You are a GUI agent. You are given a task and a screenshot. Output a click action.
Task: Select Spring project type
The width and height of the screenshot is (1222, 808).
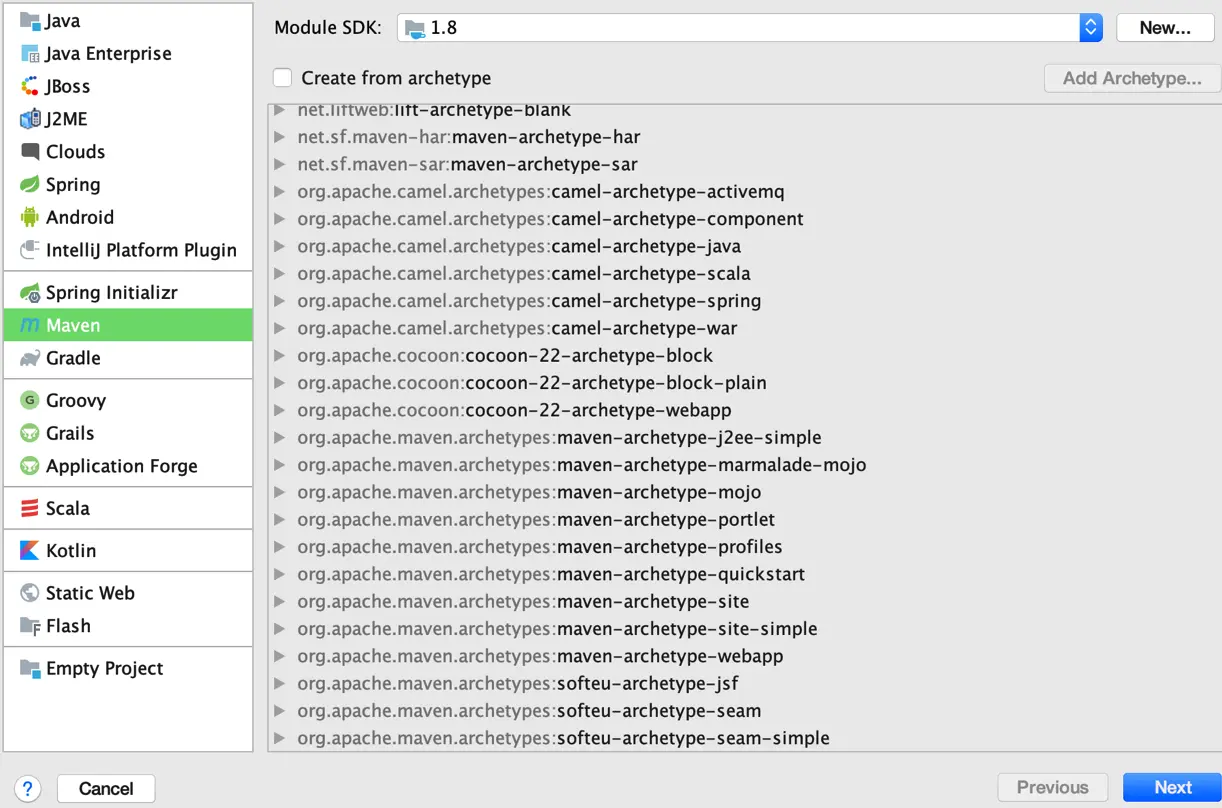(128, 185)
